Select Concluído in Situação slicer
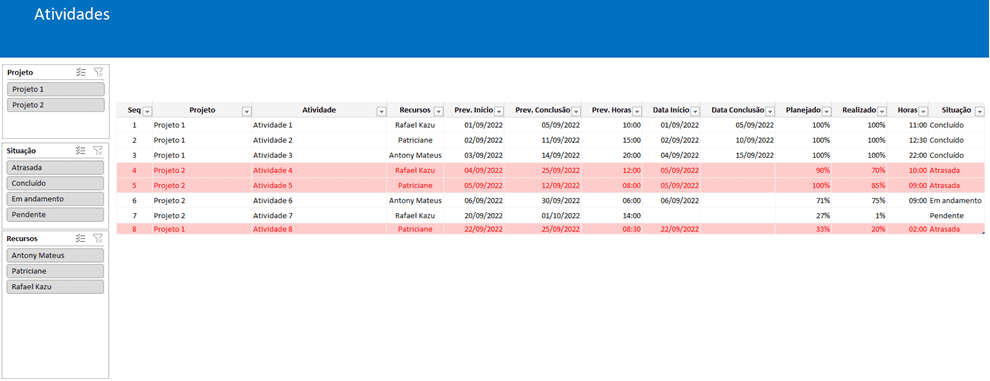The image size is (990, 381). (x=56, y=183)
